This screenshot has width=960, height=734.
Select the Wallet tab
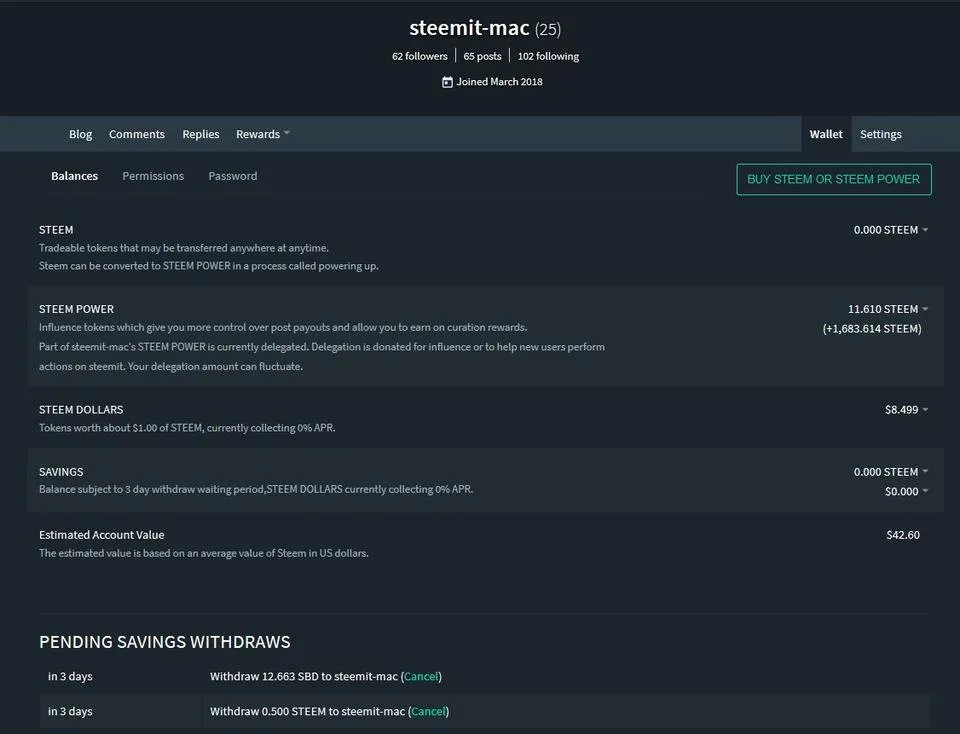(826, 134)
